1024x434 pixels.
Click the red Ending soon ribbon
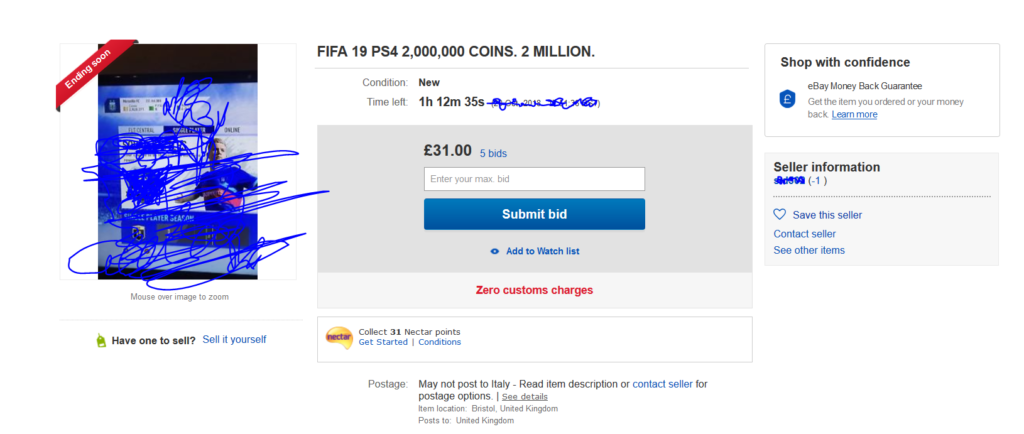click(x=92, y=70)
